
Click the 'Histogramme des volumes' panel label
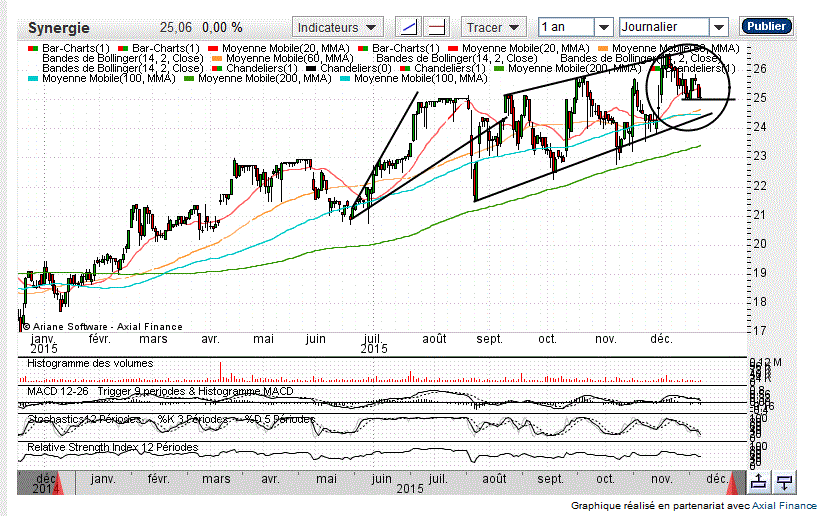(x=90, y=363)
